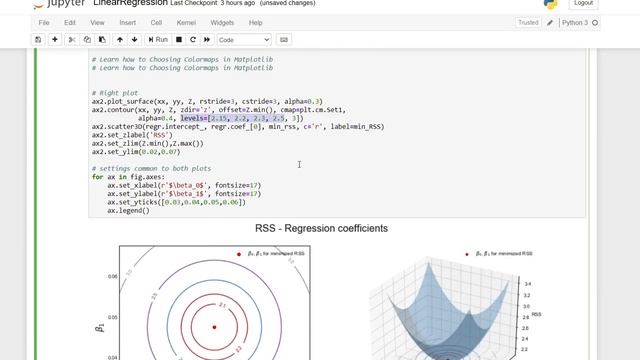The height and width of the screenshot is (360, 640).
Task: Click the Trusted notebook indicator
Action: tap(528, 23)
